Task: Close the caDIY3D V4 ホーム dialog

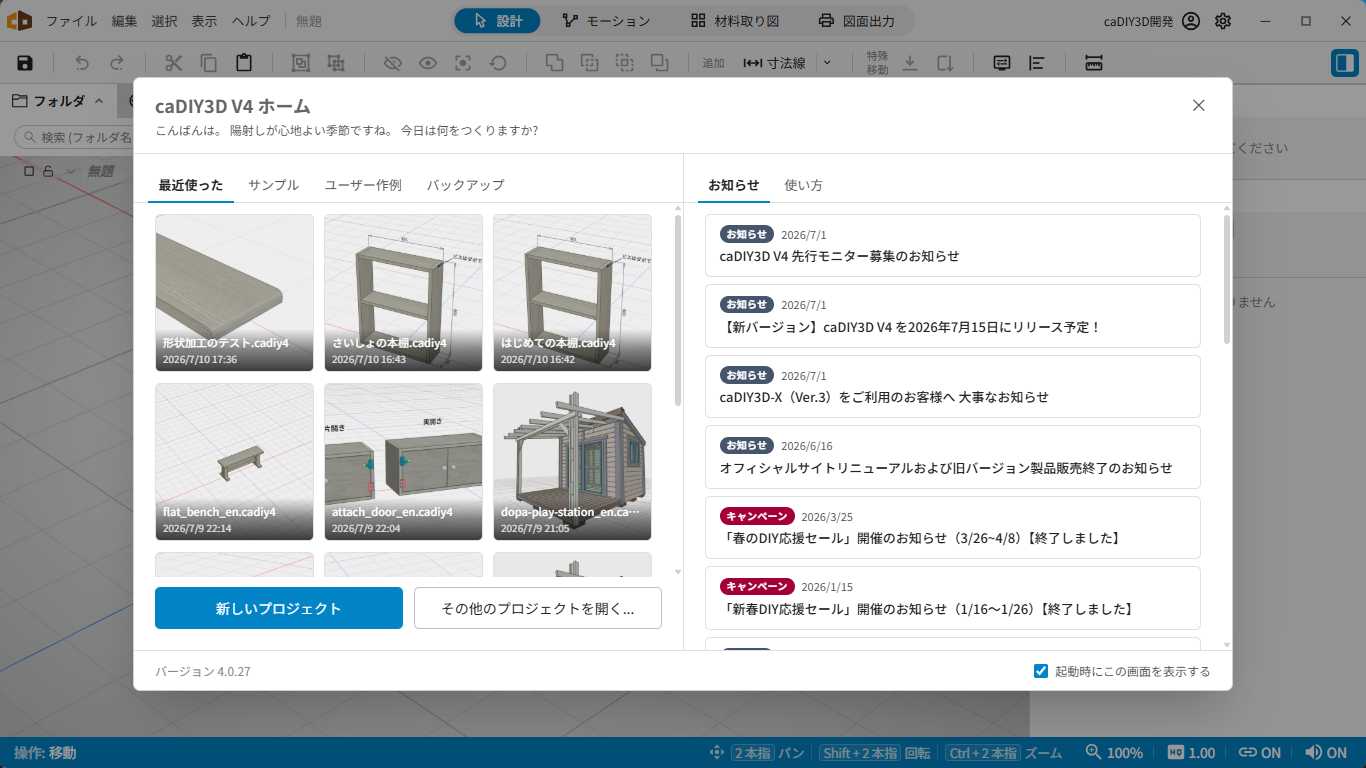Action: (1199, 105)
